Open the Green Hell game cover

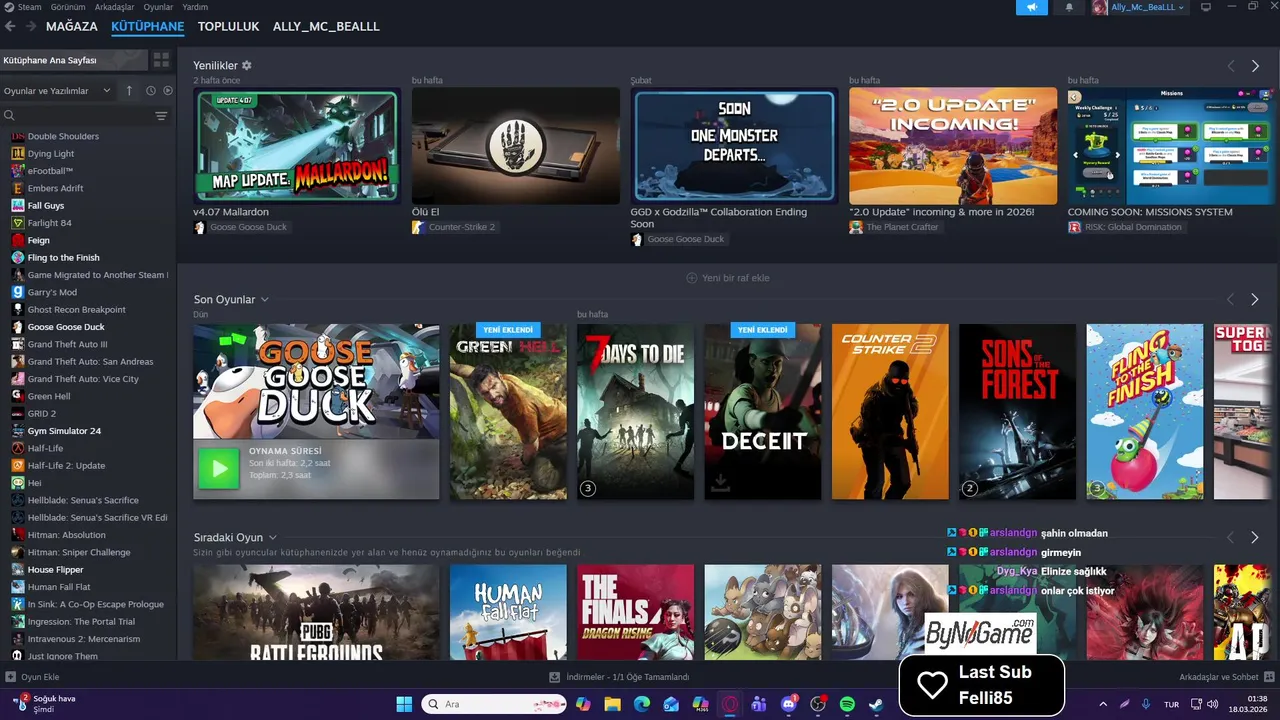[508, 412]
